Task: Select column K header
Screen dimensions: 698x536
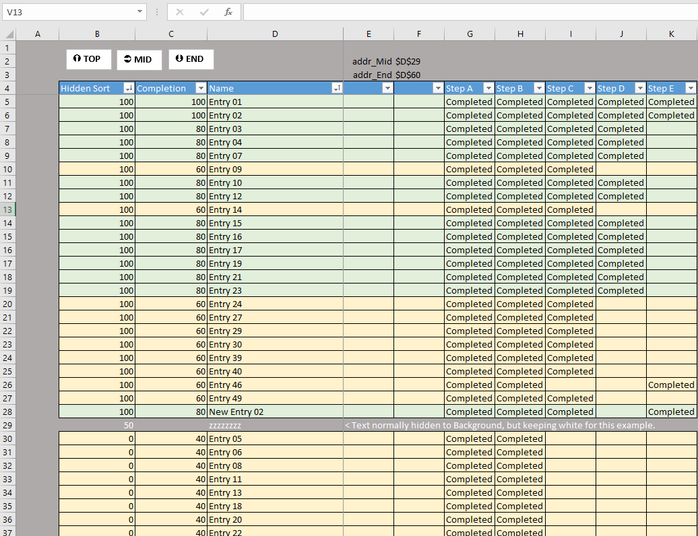Action: [x=671, y=34]
